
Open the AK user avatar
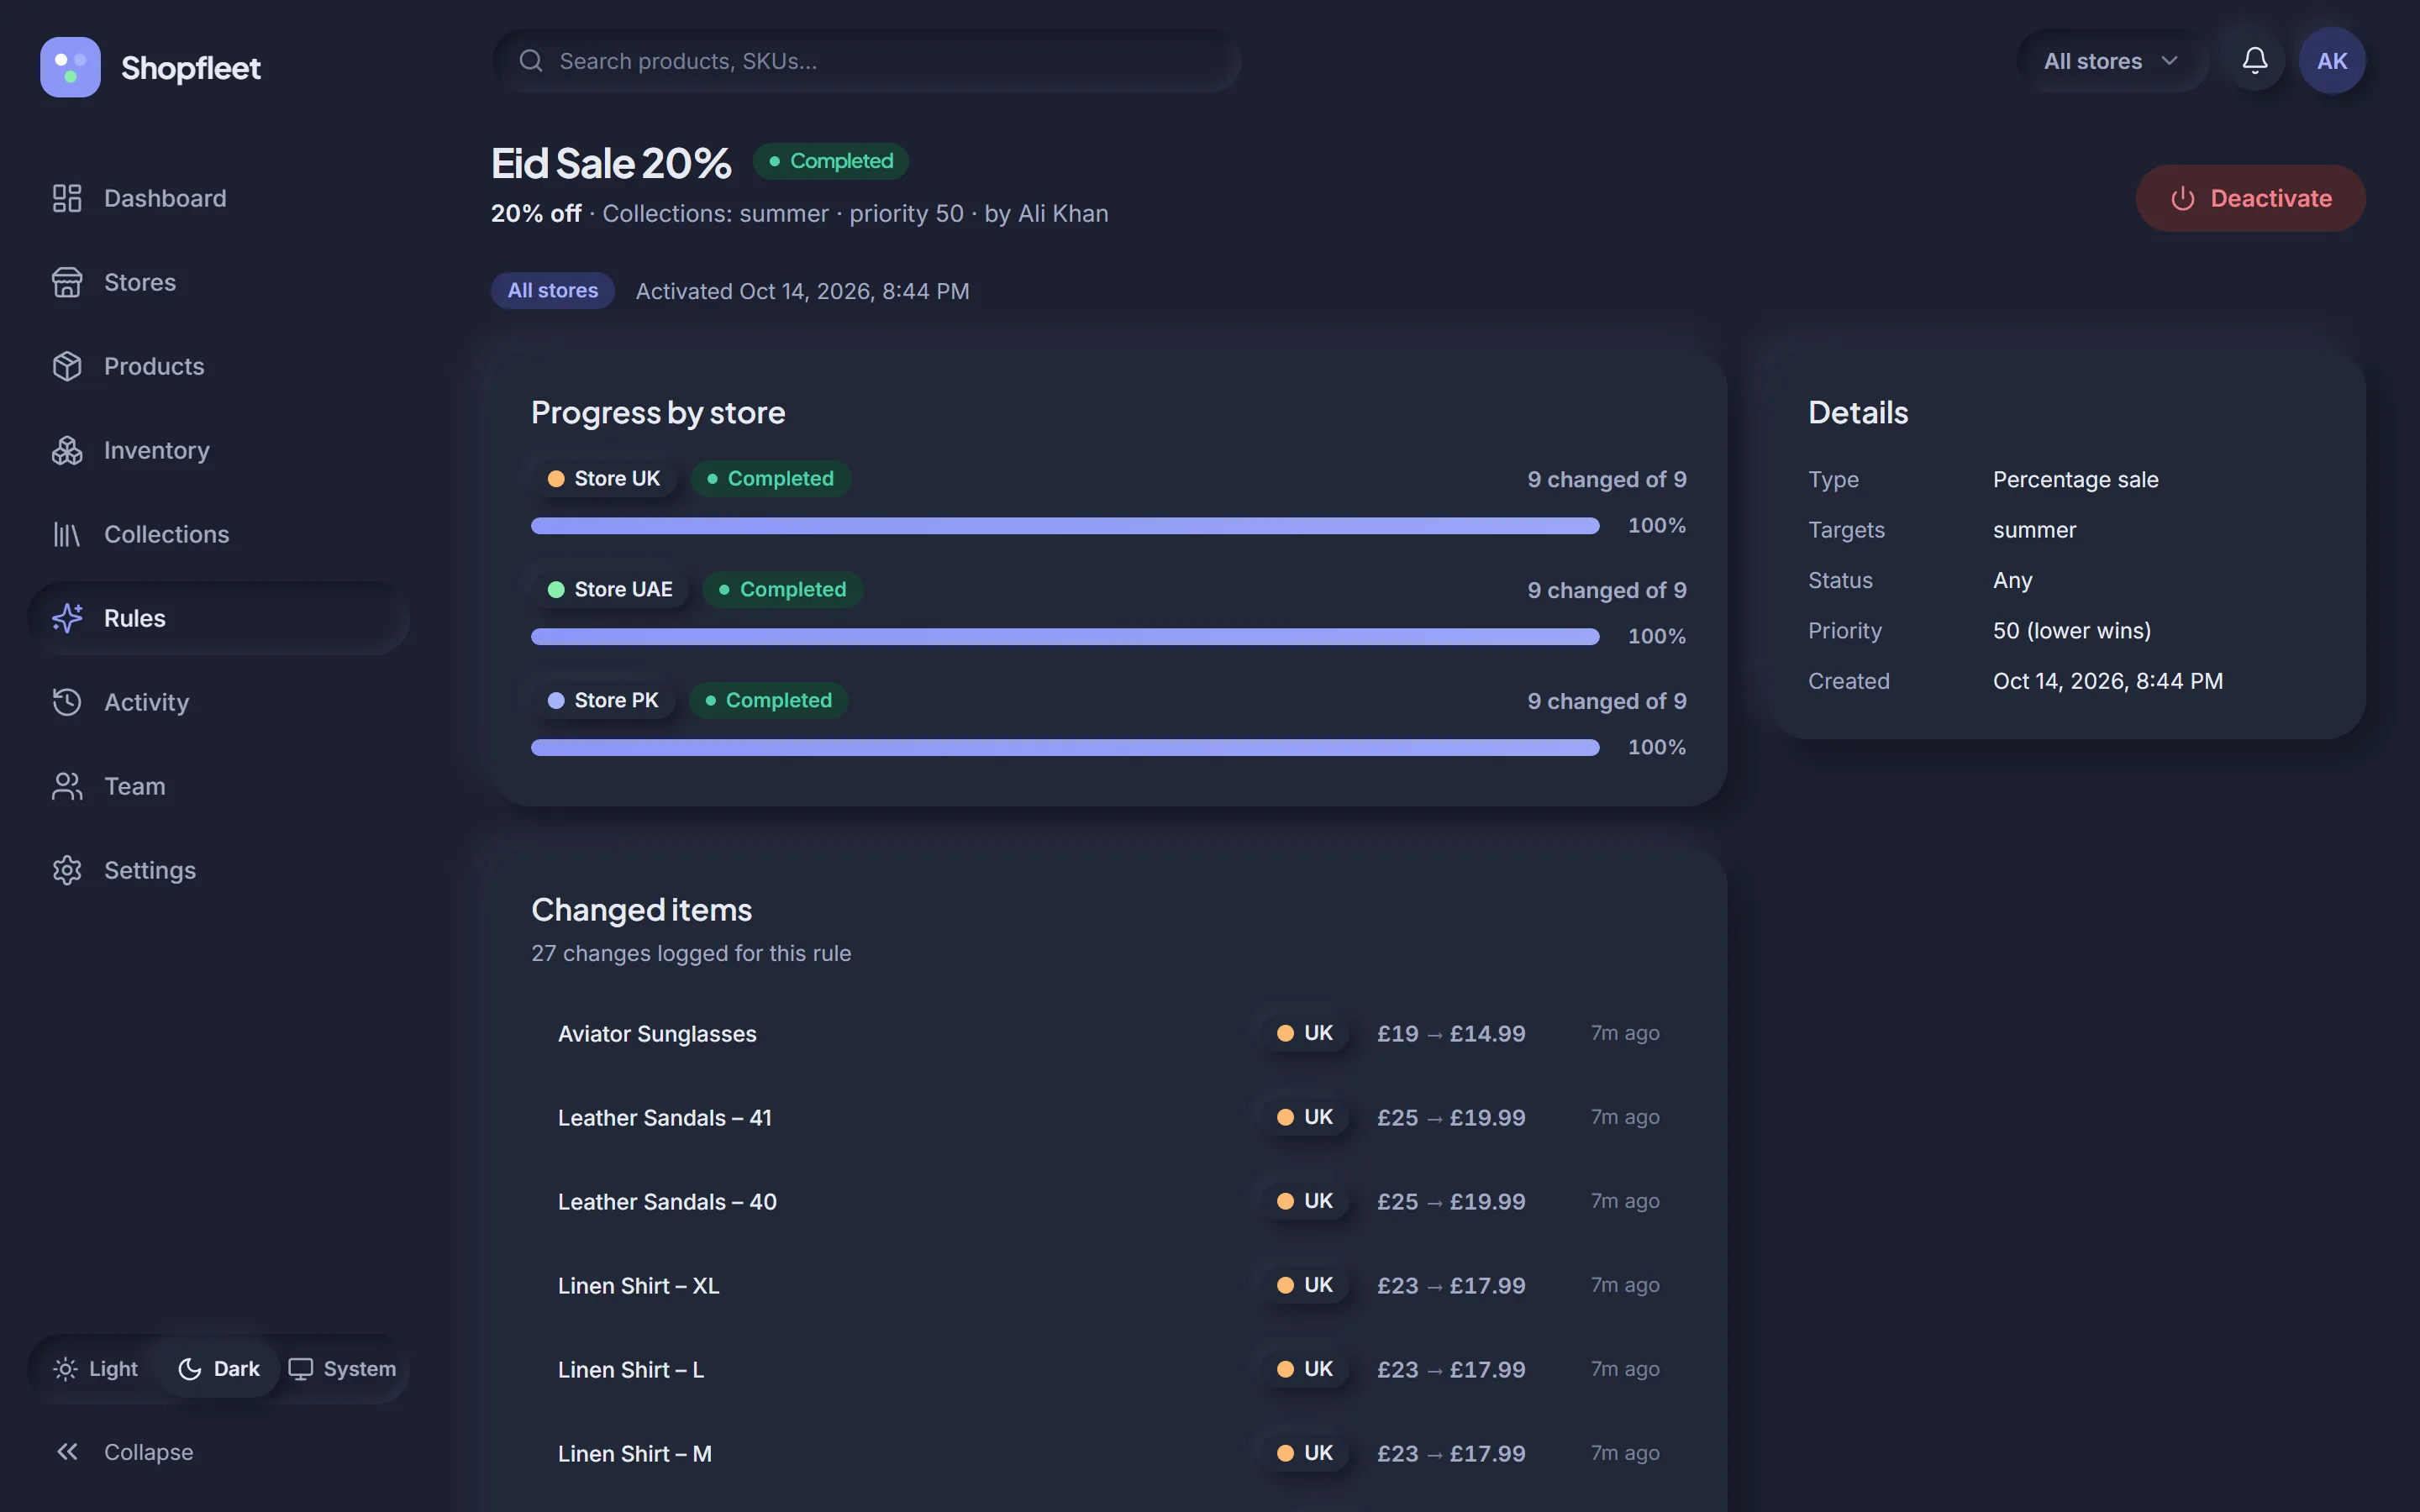click(2332, 61)
